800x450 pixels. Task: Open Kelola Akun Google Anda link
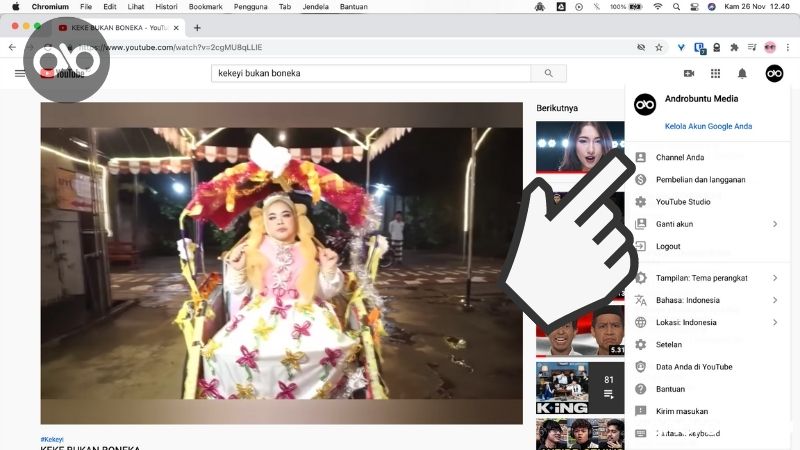(708, 126)
